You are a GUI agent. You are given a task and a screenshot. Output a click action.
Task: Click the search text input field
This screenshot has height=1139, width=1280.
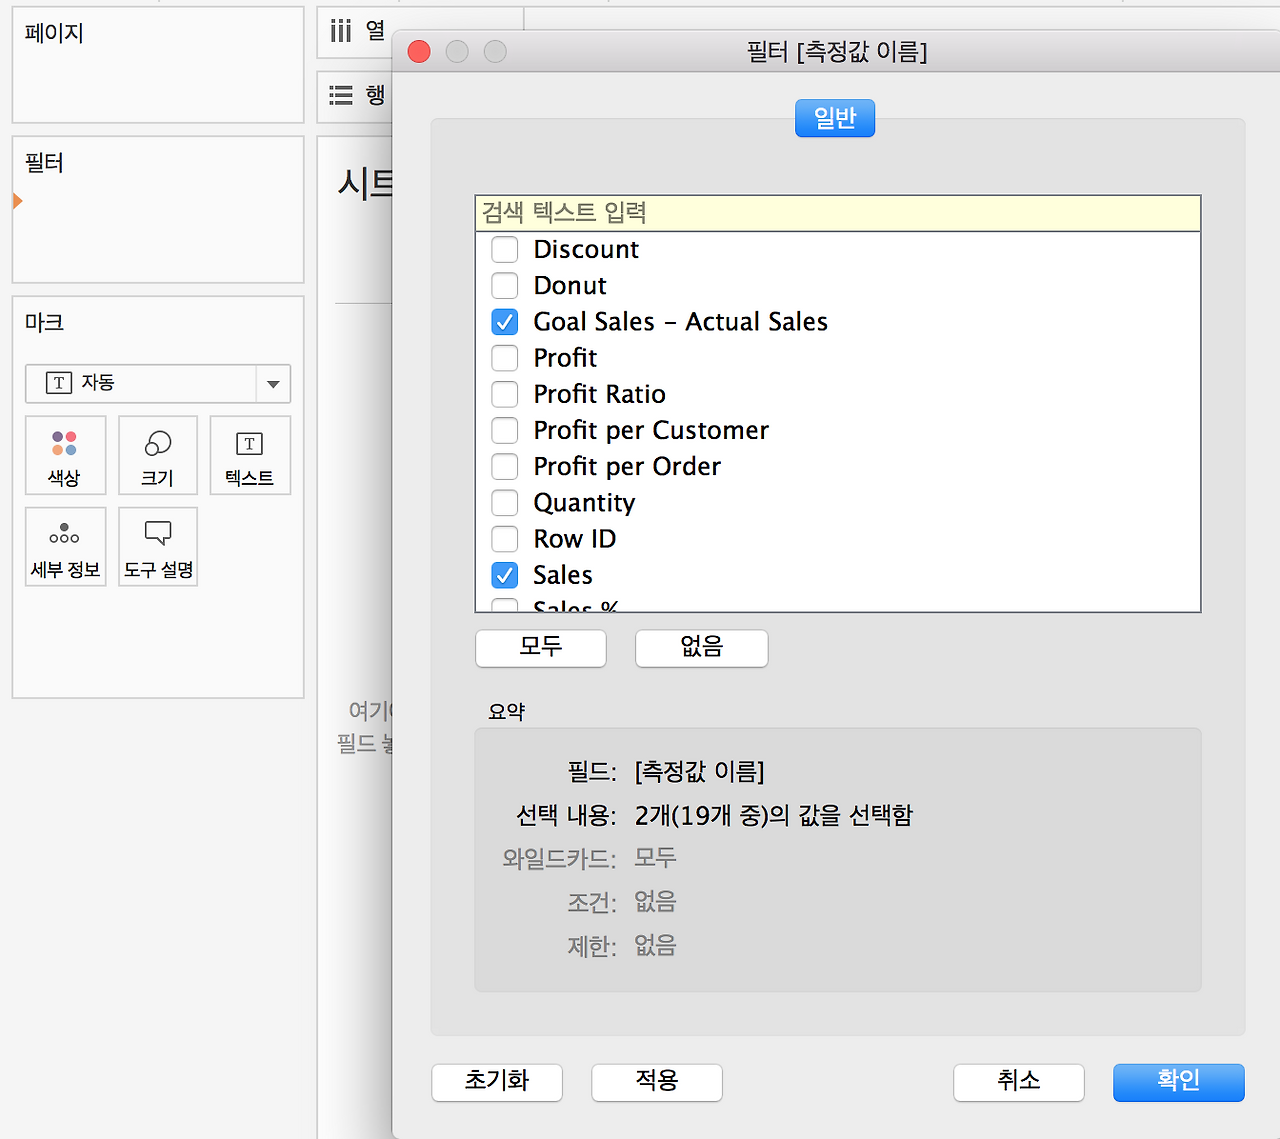click(x=838, y=213)
